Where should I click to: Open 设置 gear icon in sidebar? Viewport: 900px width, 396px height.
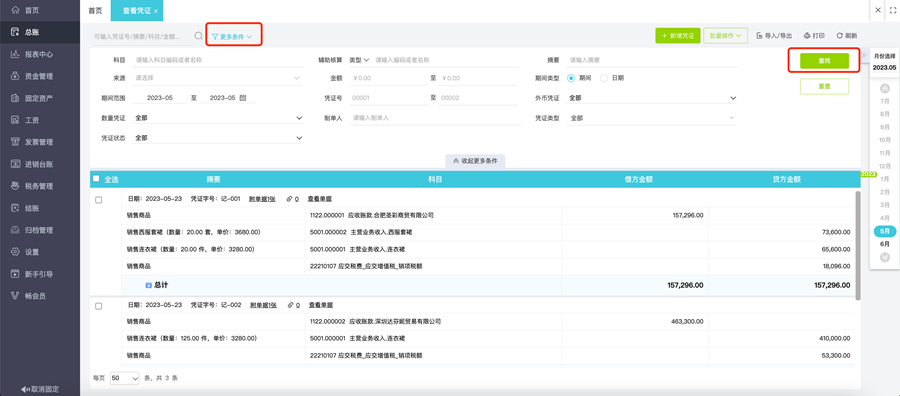tap(15, 252)
